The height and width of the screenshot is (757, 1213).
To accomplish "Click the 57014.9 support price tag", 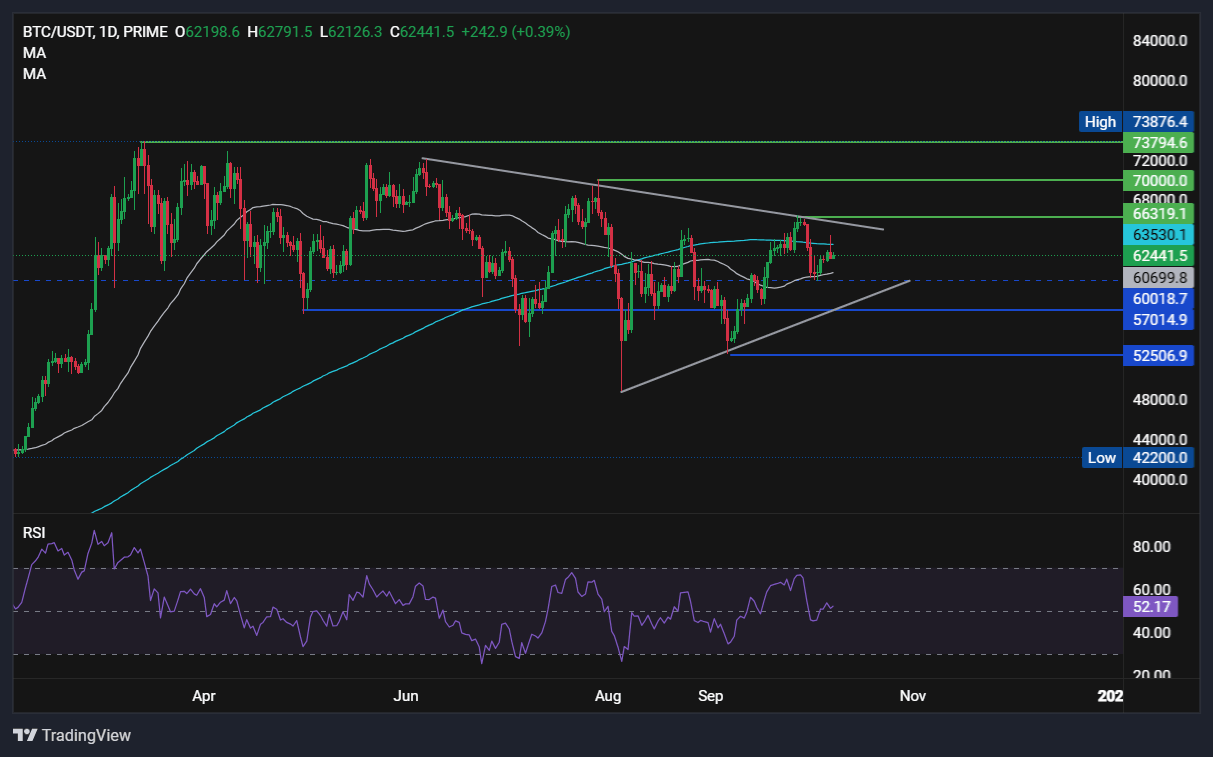I will [1159, 320].
